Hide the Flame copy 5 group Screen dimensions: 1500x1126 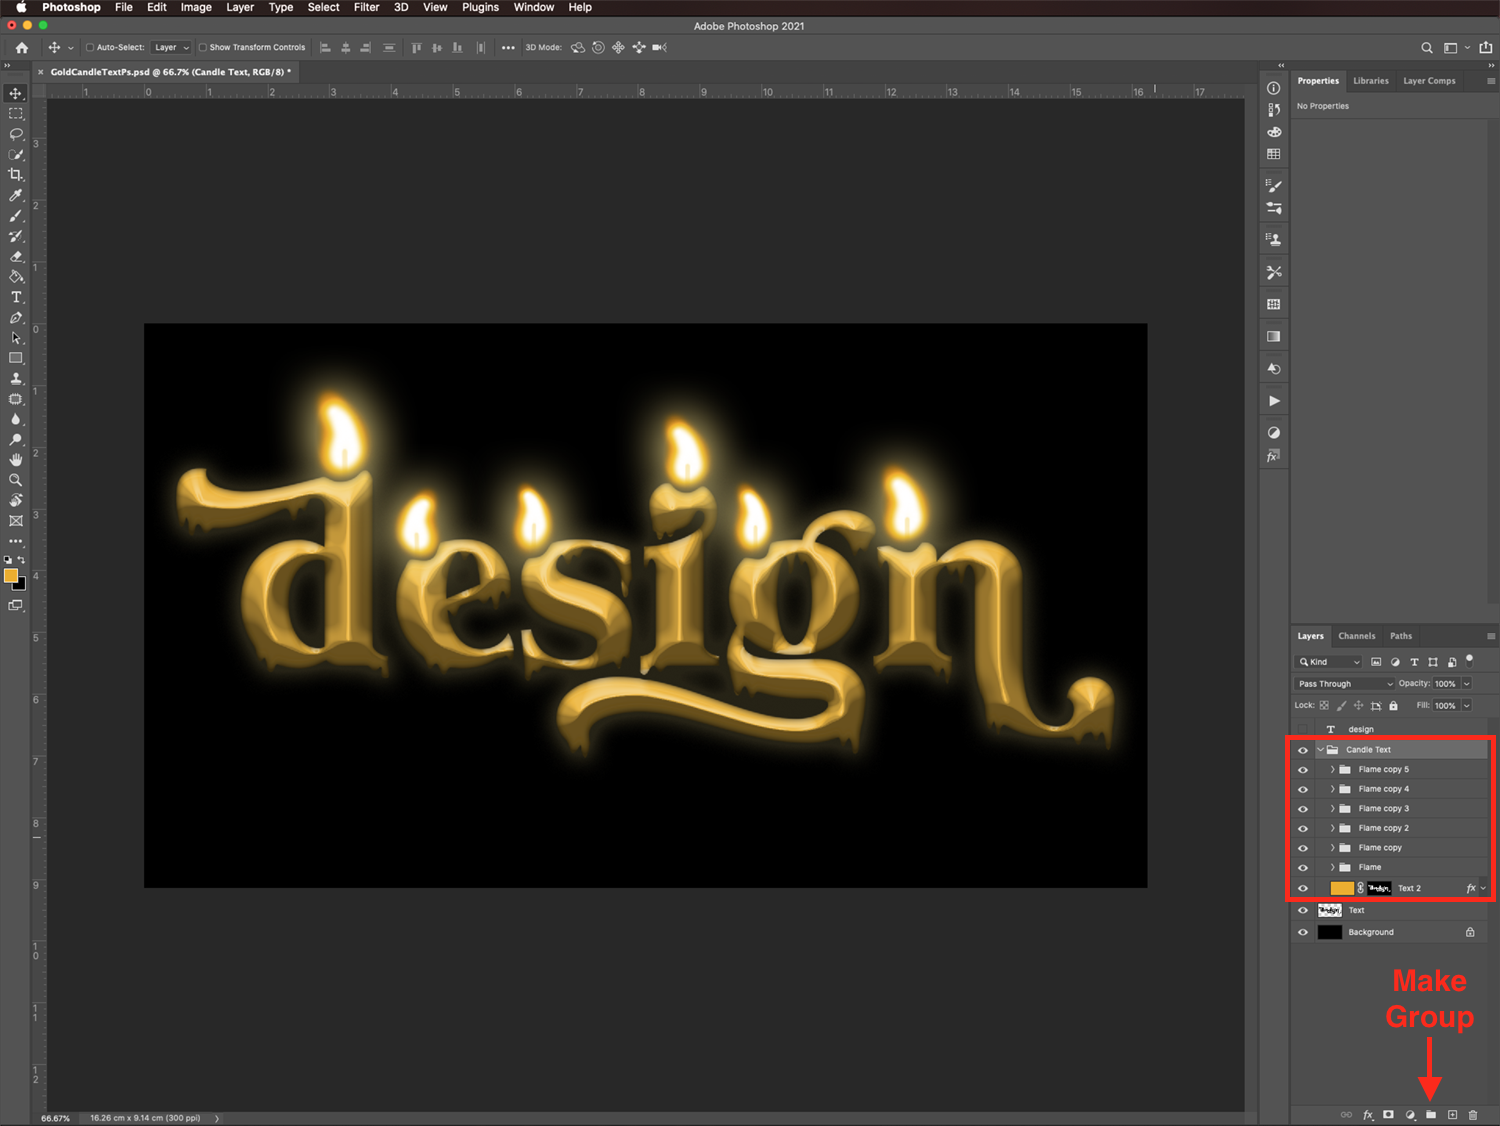pos(1303,770)
